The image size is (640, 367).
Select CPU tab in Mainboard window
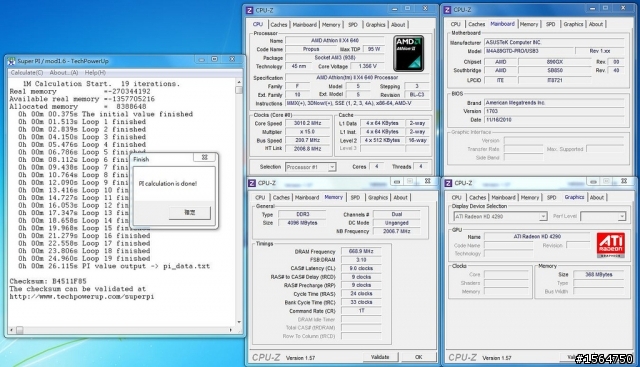(x=456, y=24)
